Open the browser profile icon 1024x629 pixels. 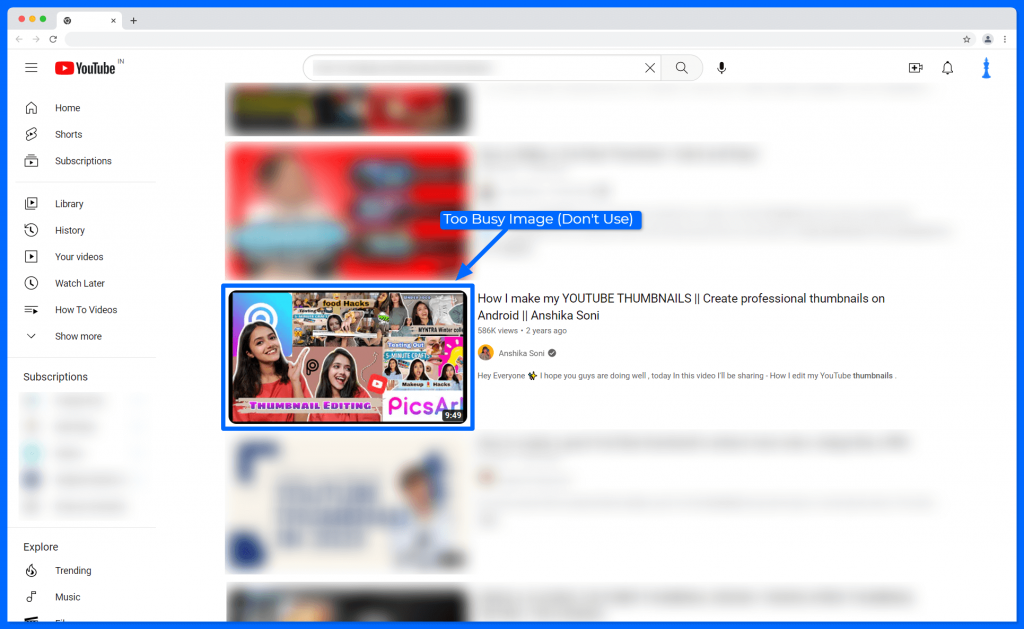(x=987, y=39)
